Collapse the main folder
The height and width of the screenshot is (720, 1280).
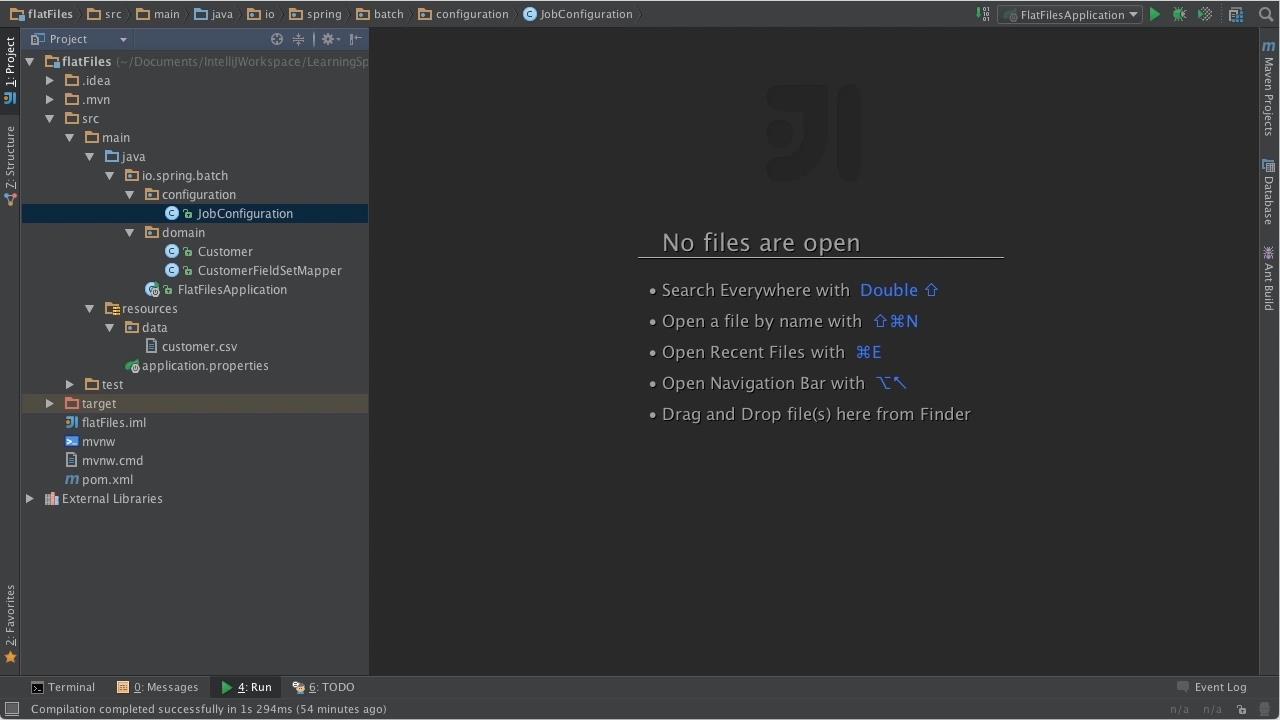pyautogui.click(x=70, y=138)
